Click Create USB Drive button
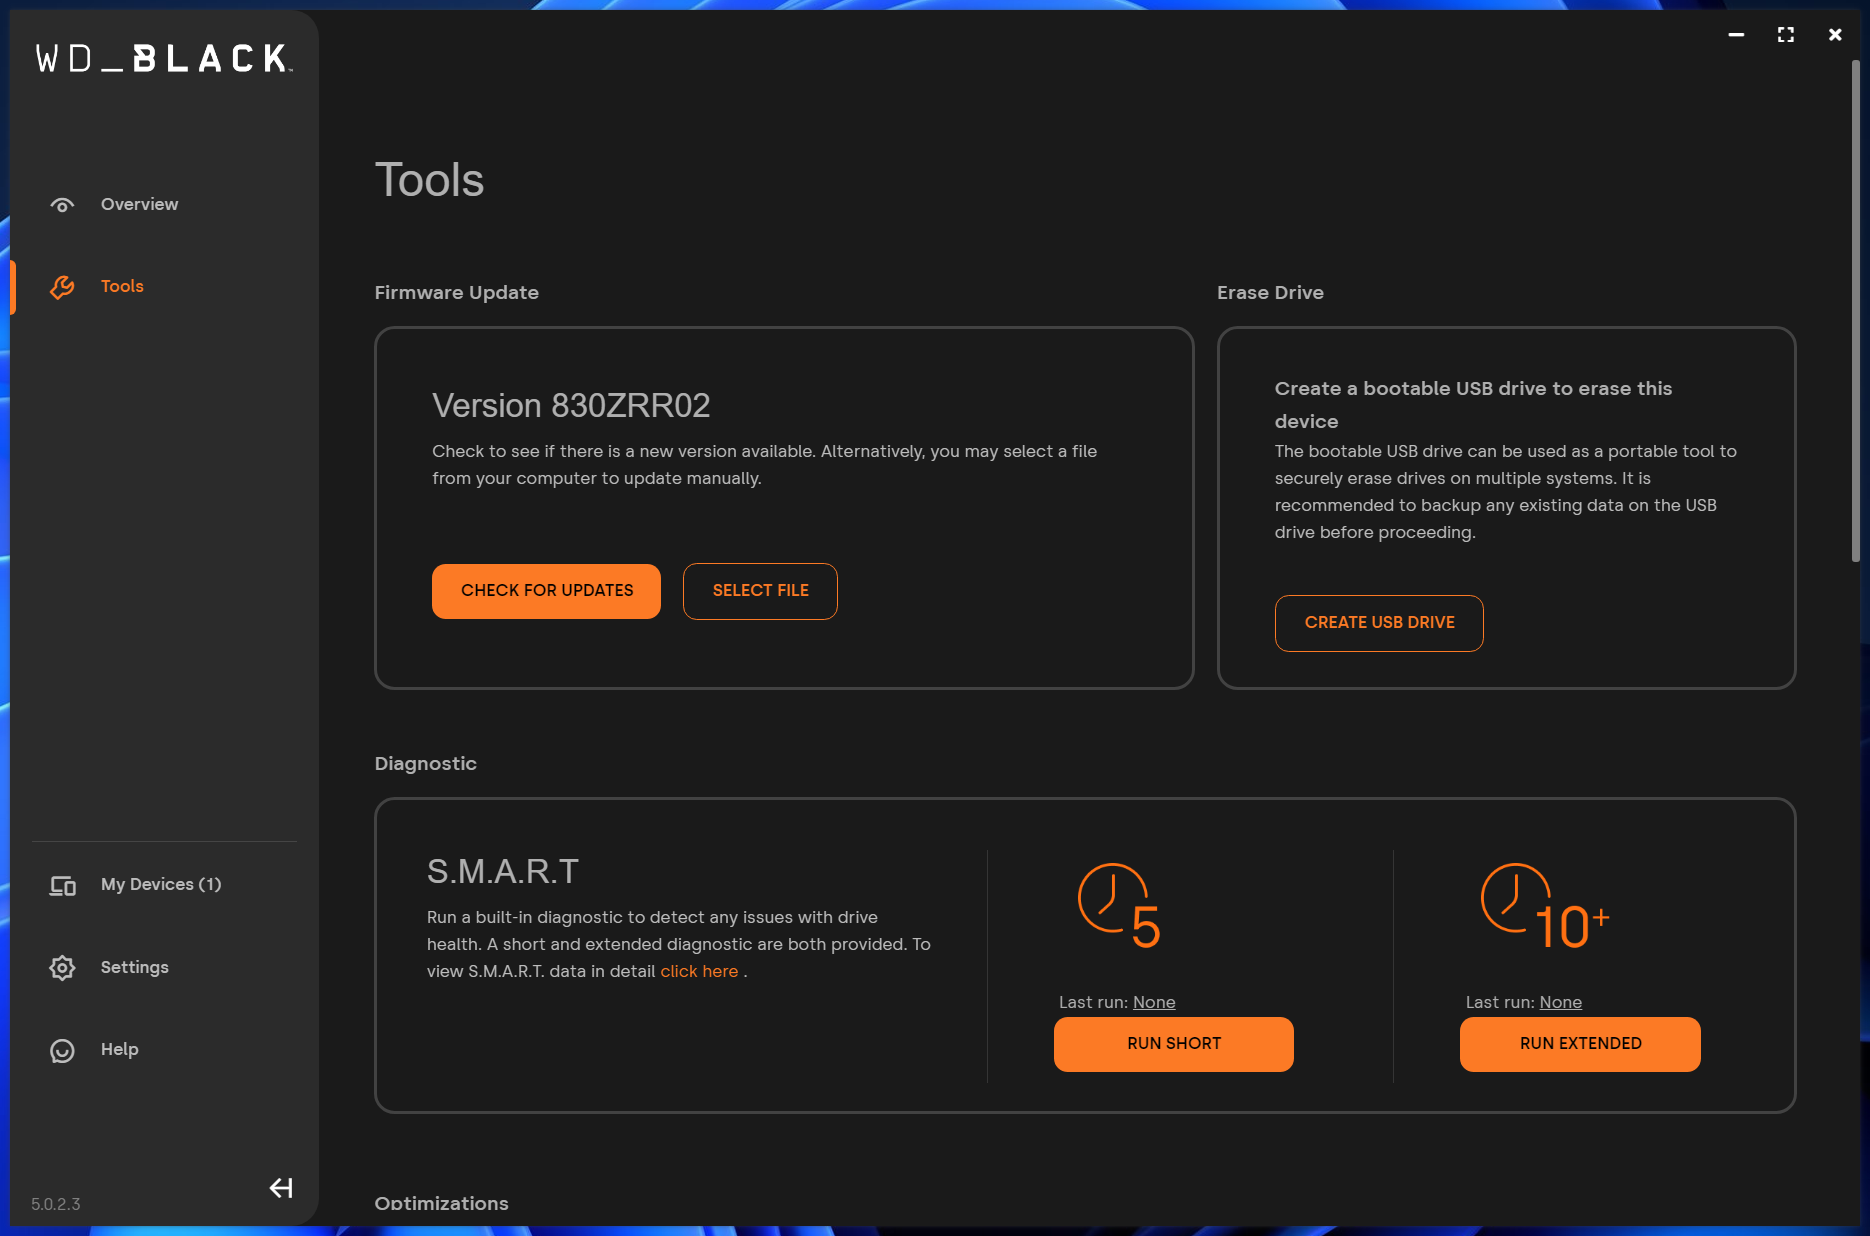 (1379, 623)
